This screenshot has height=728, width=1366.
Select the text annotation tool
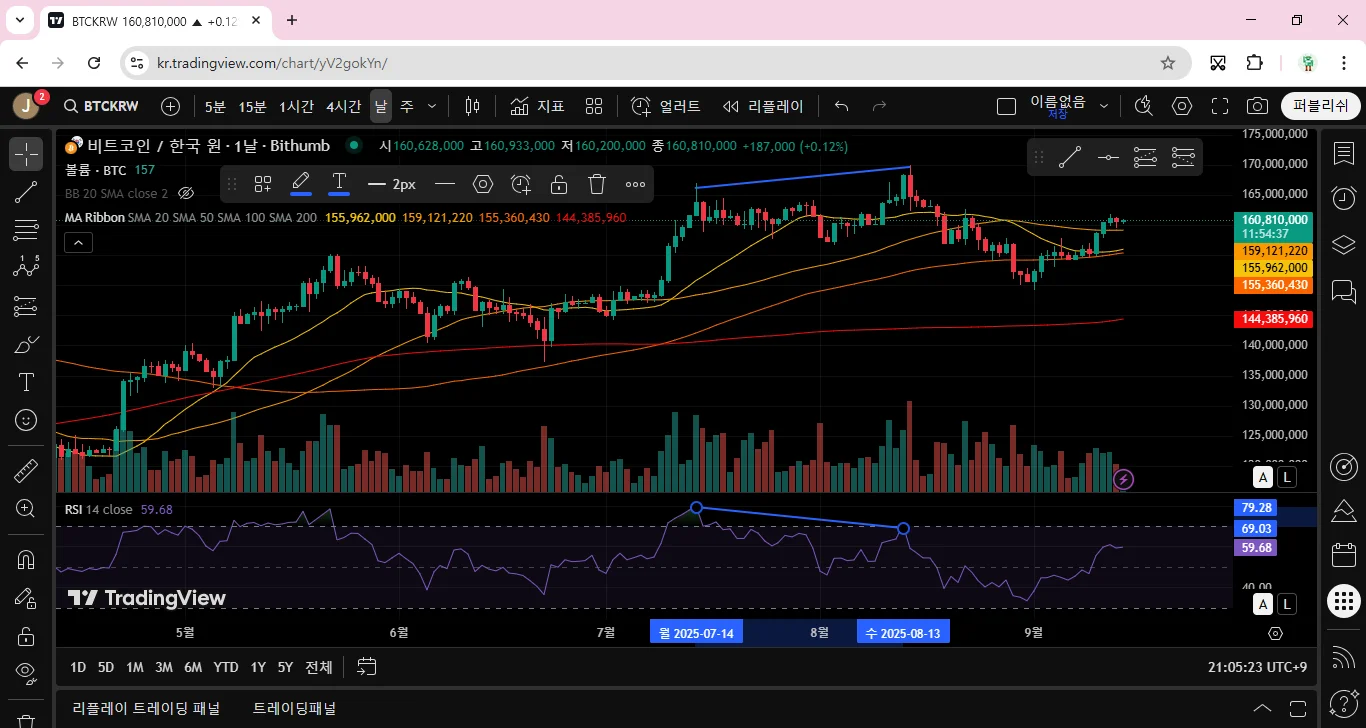26,382
